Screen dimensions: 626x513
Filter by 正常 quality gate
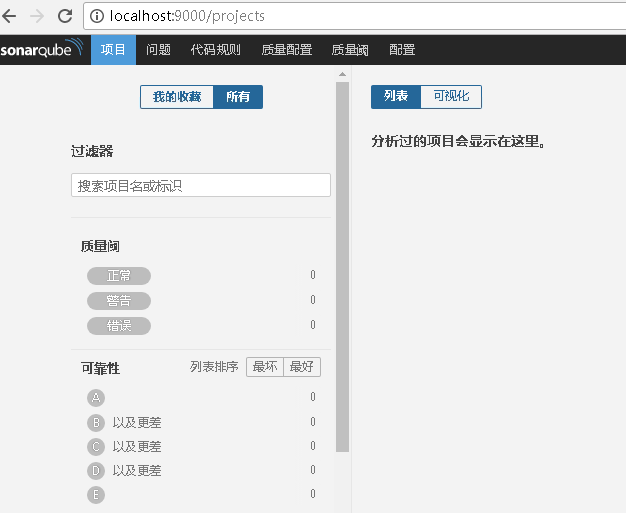(x=119, y=276)
